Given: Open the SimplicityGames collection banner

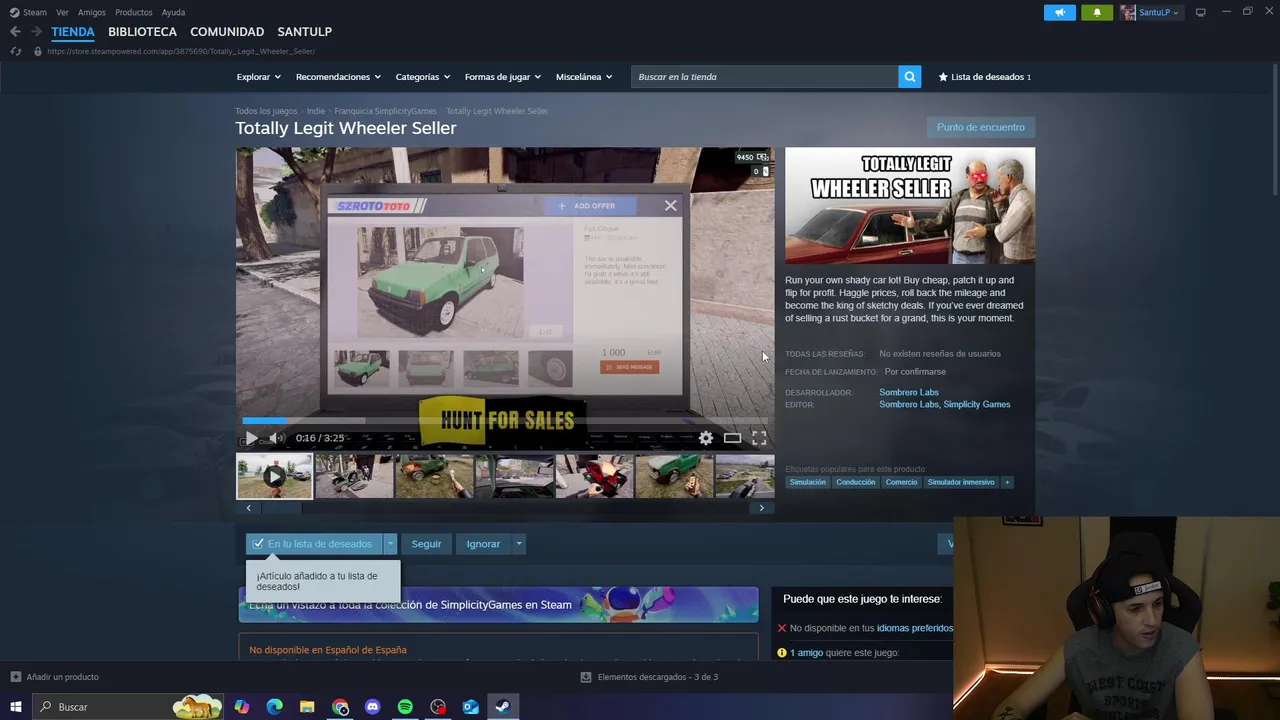Looking at the screenshot, I should click(498, 605).
